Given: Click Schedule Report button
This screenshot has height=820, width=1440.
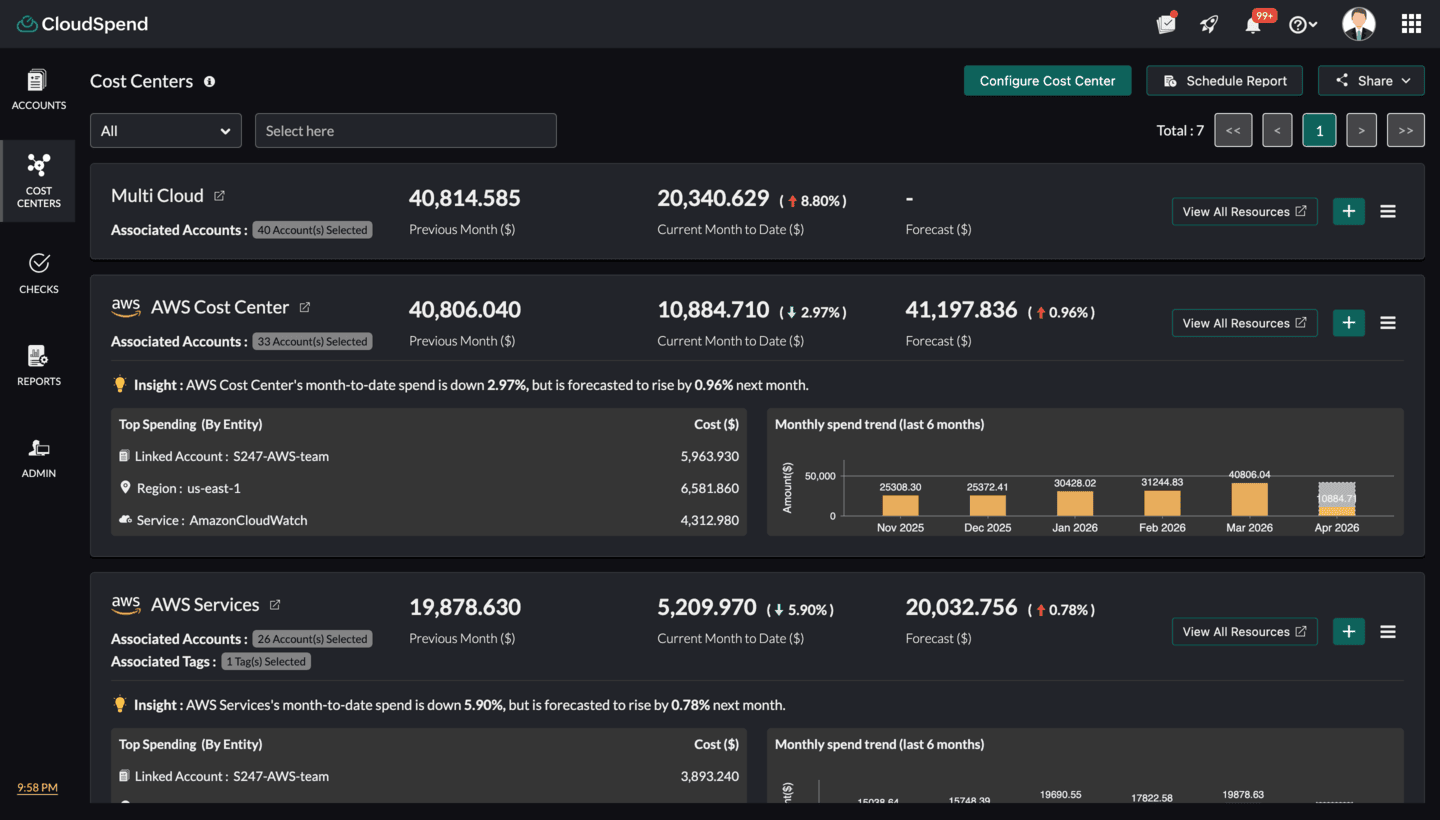Looking at the screenshot, I should (x=1224, y=81).
